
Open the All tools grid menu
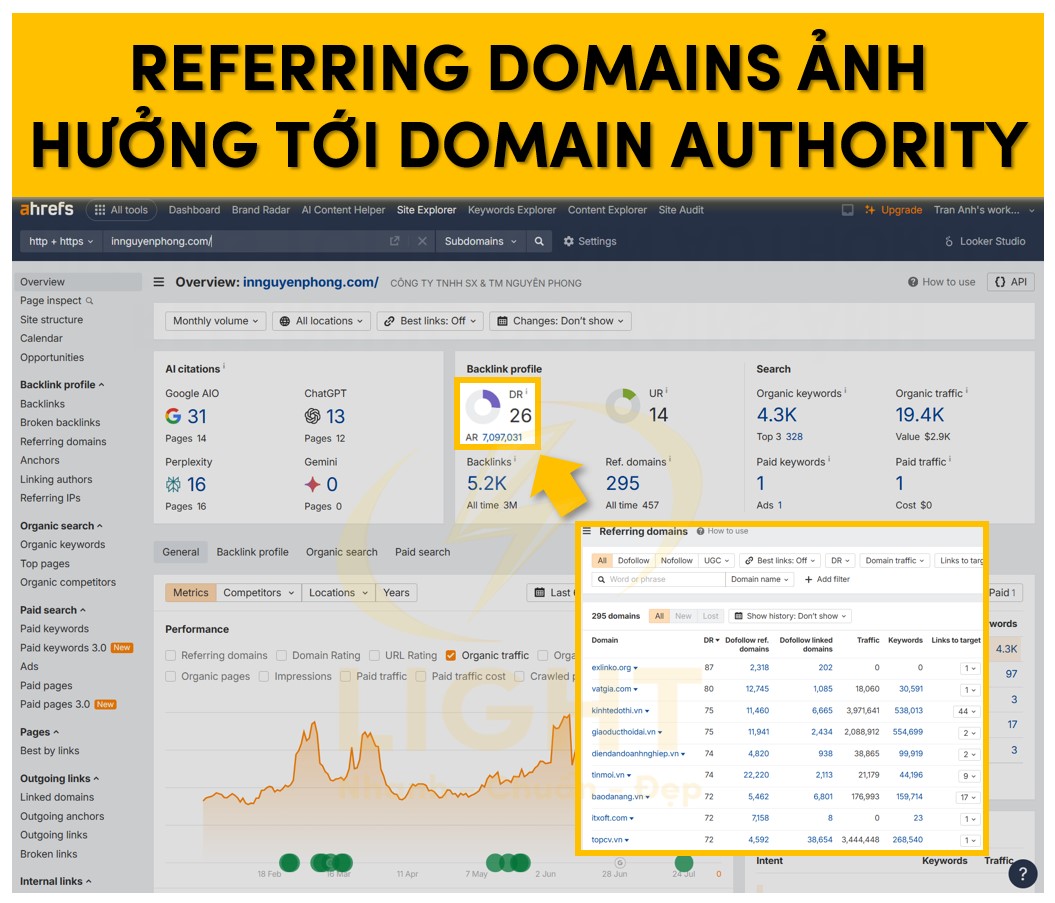coord(121,210)
